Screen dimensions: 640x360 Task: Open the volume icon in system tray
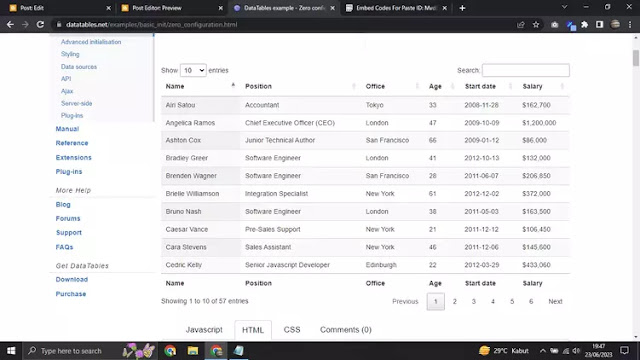[576, 351]
